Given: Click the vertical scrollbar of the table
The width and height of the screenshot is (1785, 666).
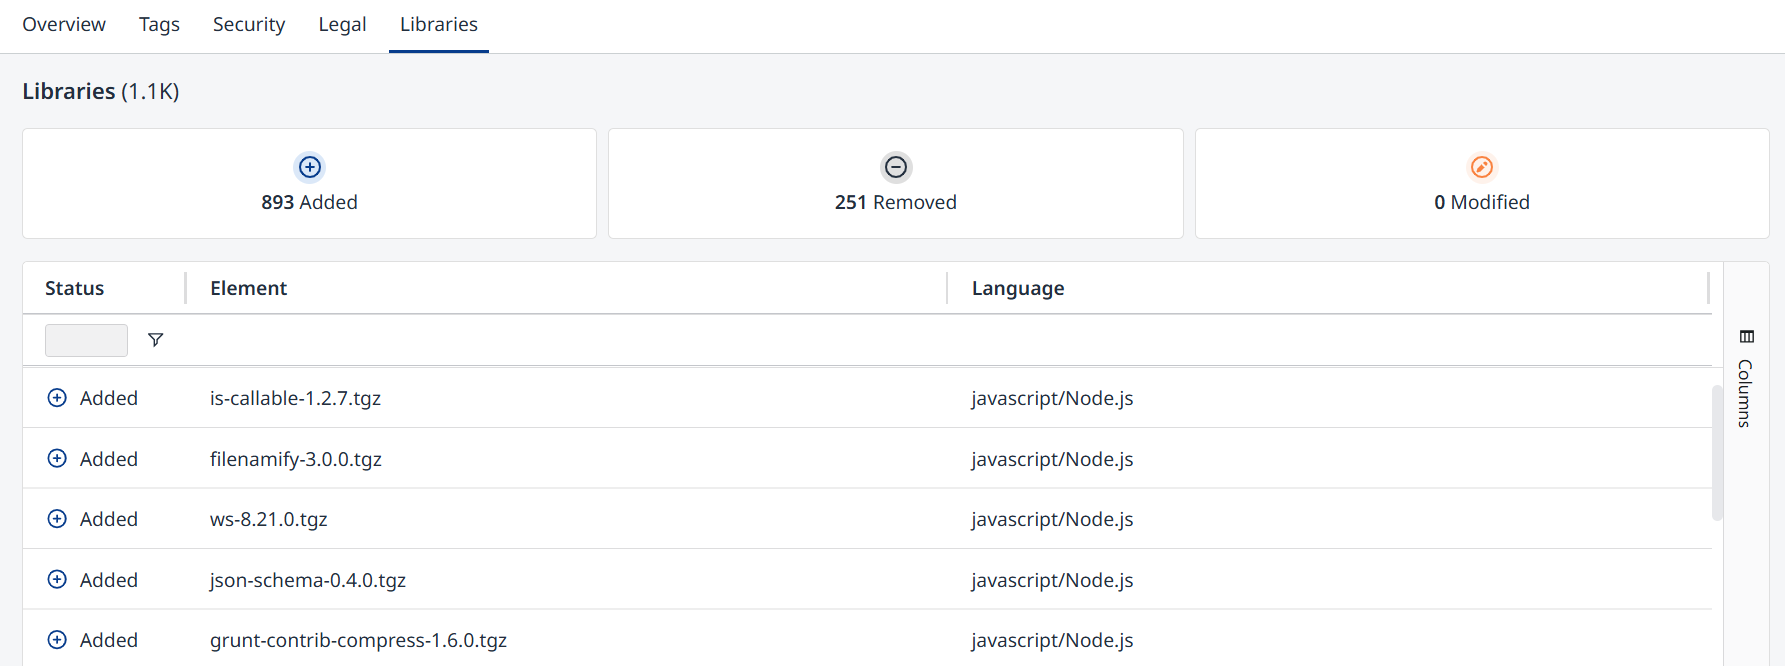Looking at the screenshot, I should click(1717, 453).
